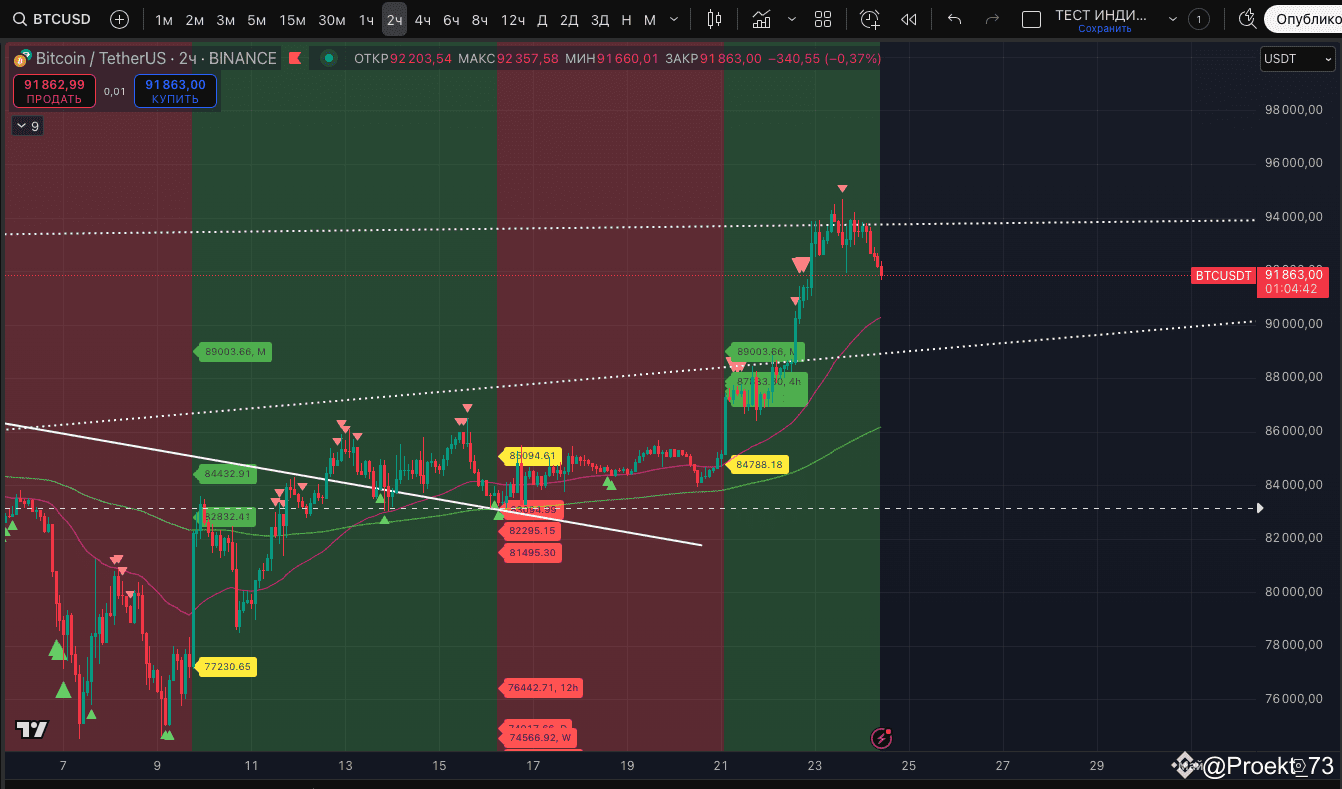The height and width of the screenshot is (789, 1342).
Task: Select the Д daily timeframe
Action: [542, 20]
